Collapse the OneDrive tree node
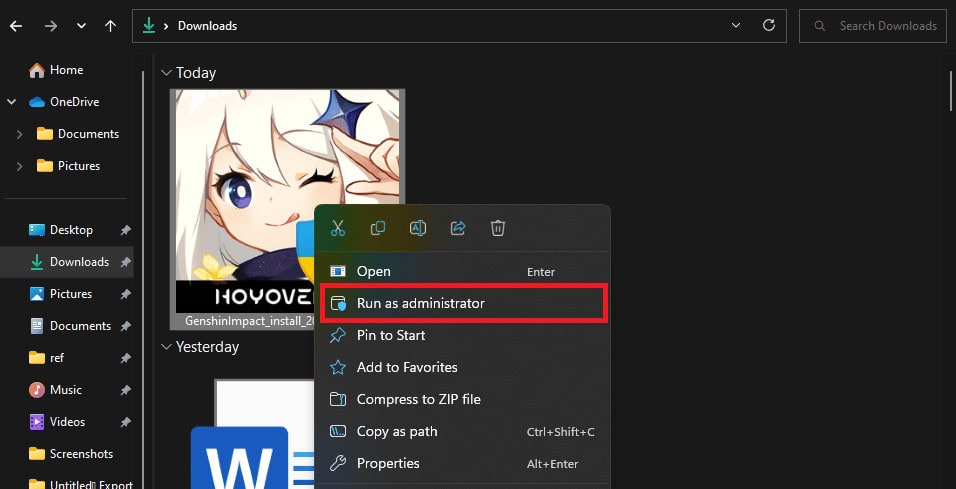956x489 pixels. 12,102
